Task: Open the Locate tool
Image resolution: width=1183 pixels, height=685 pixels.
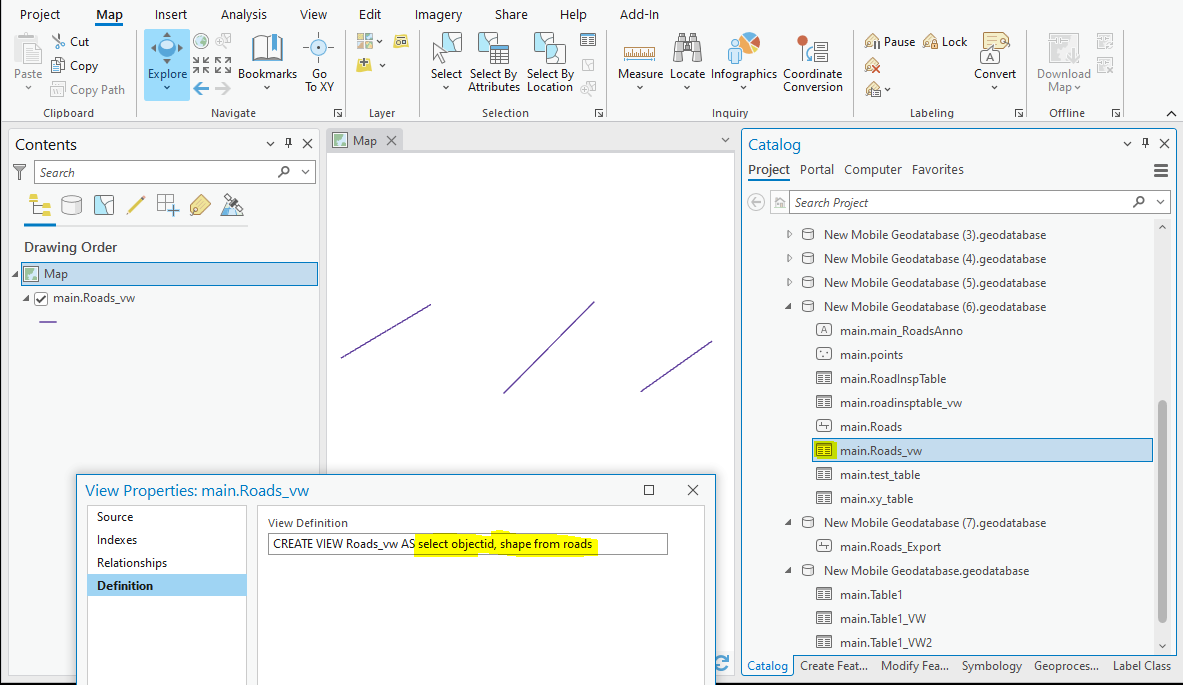Action: coord(687,63)
